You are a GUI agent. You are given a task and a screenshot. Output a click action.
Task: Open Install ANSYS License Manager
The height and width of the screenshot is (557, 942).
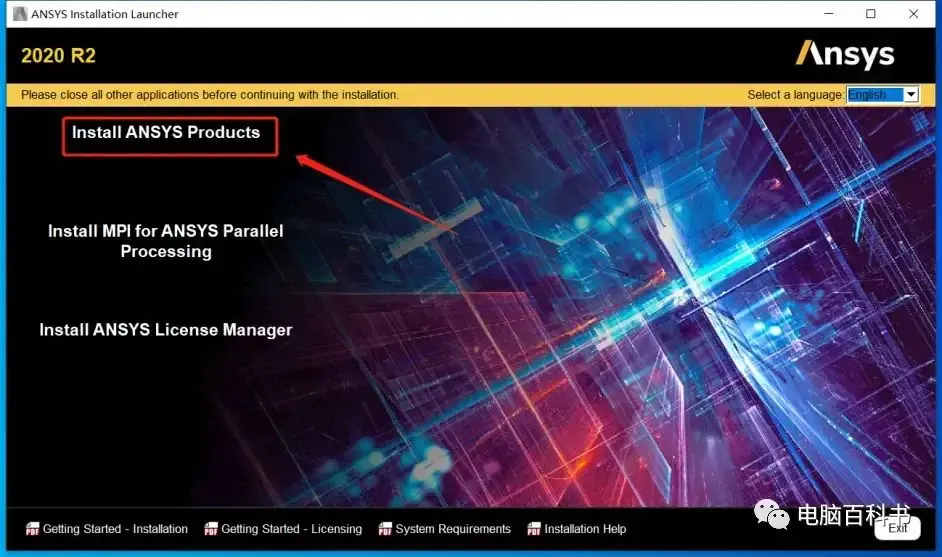tap(166, 330)
